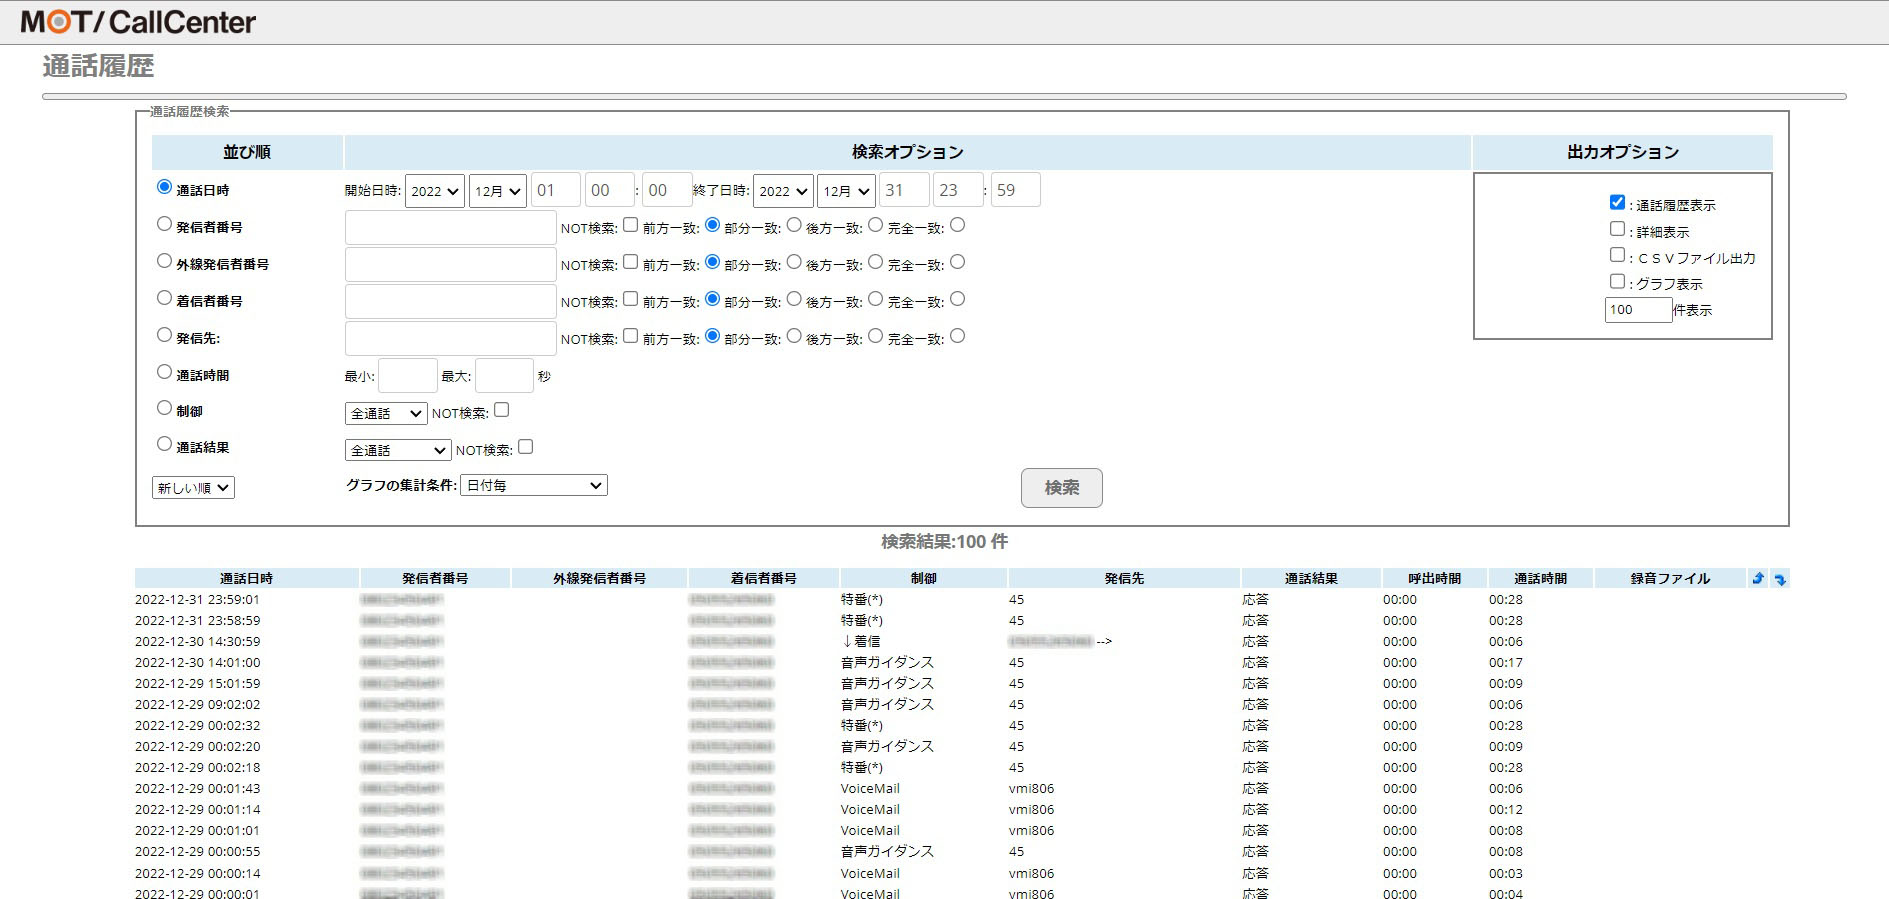
Task: Open the 制御 全通話 dropdown
Action: point(386,414)
